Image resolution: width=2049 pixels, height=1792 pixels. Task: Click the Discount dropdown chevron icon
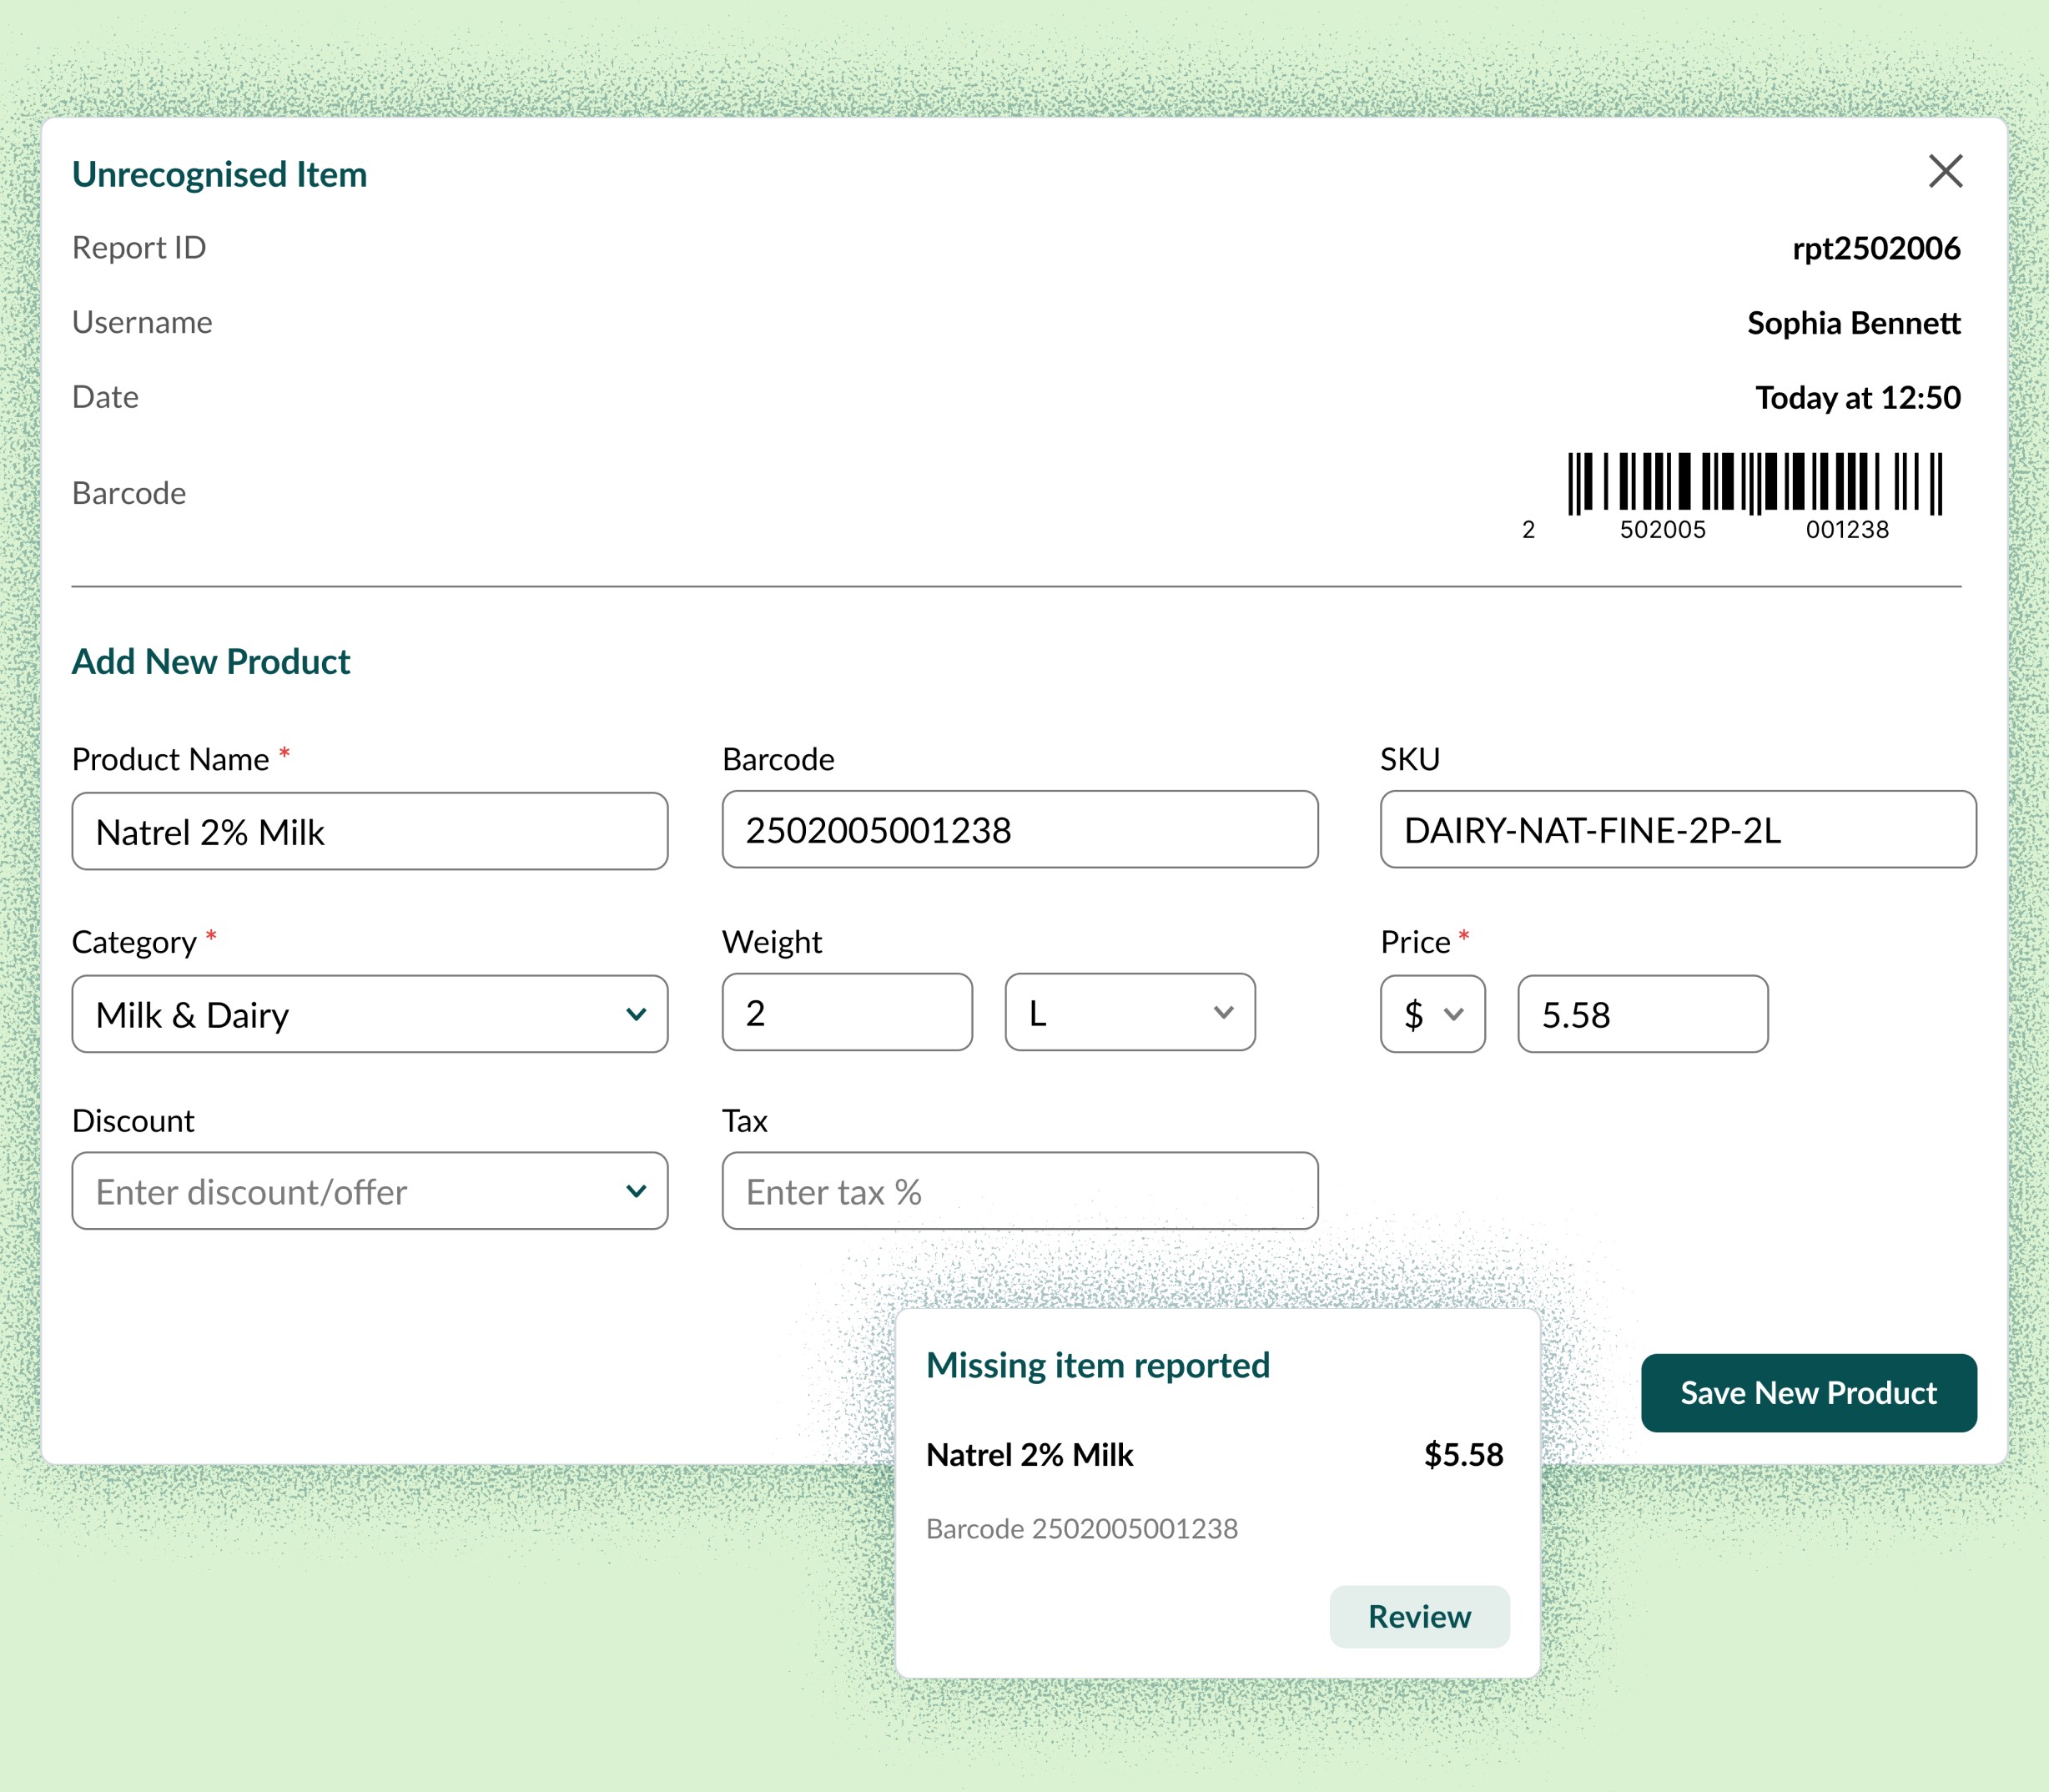(x=636, y=1191)
